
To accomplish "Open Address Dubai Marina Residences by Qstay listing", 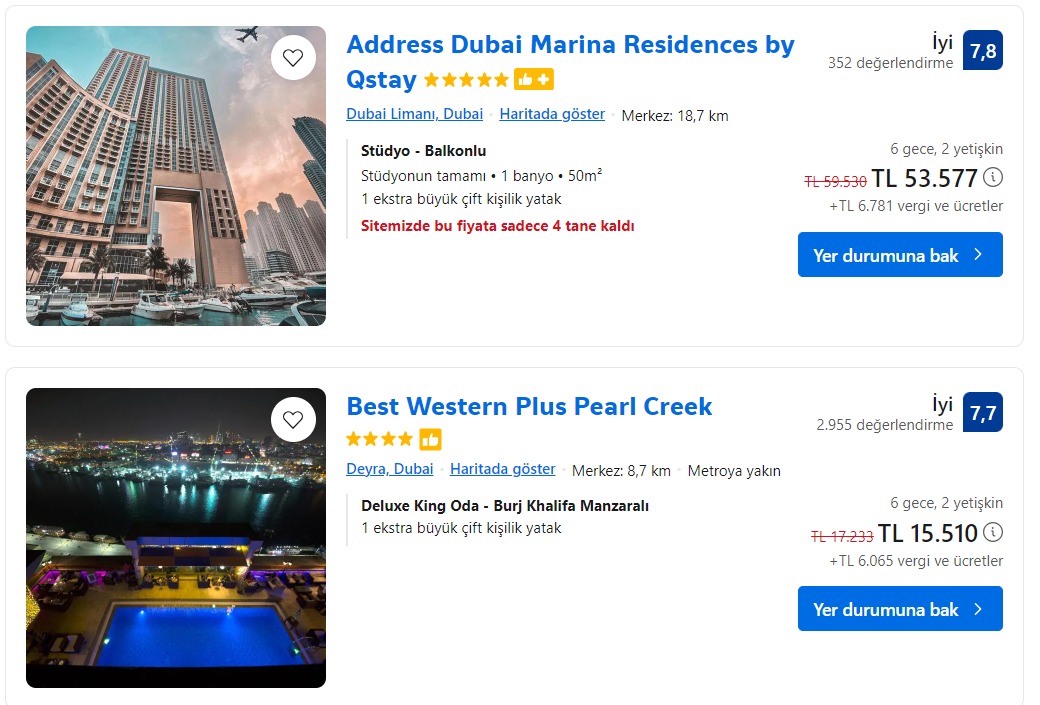I will (x=570, y=46).
